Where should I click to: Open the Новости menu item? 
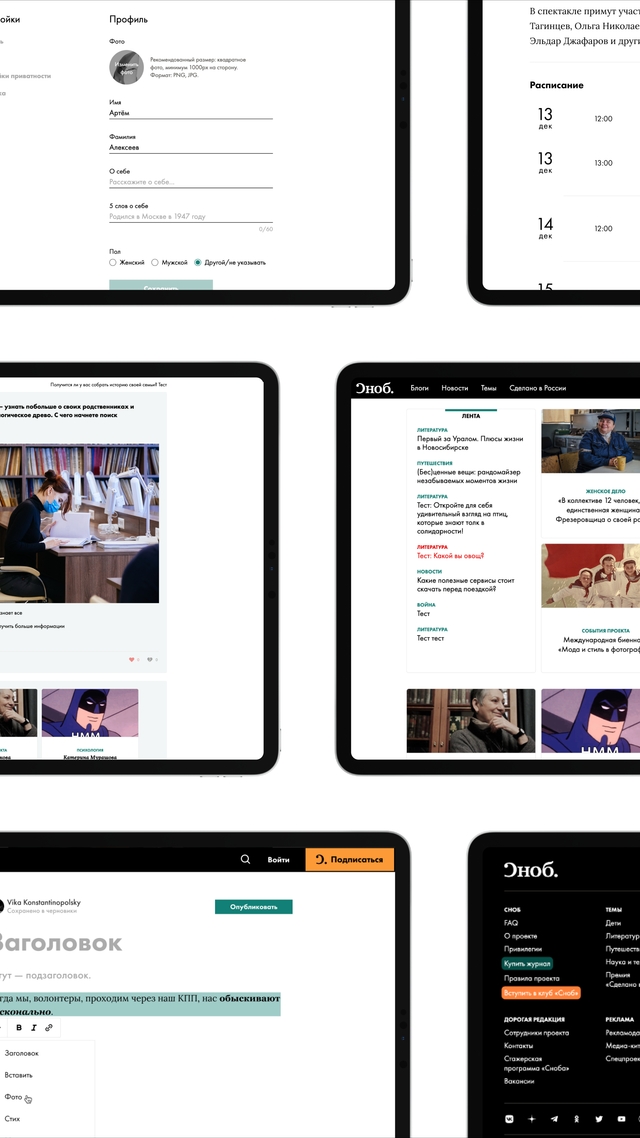[455, 388]
